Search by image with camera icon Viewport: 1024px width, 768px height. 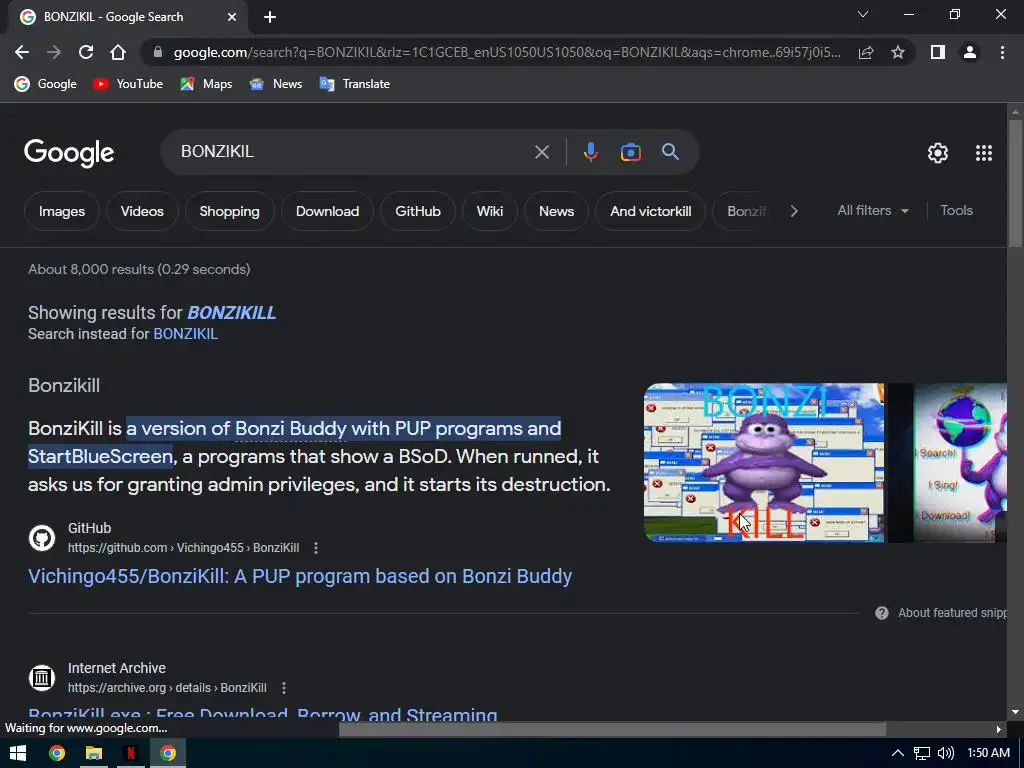point(630,152)
